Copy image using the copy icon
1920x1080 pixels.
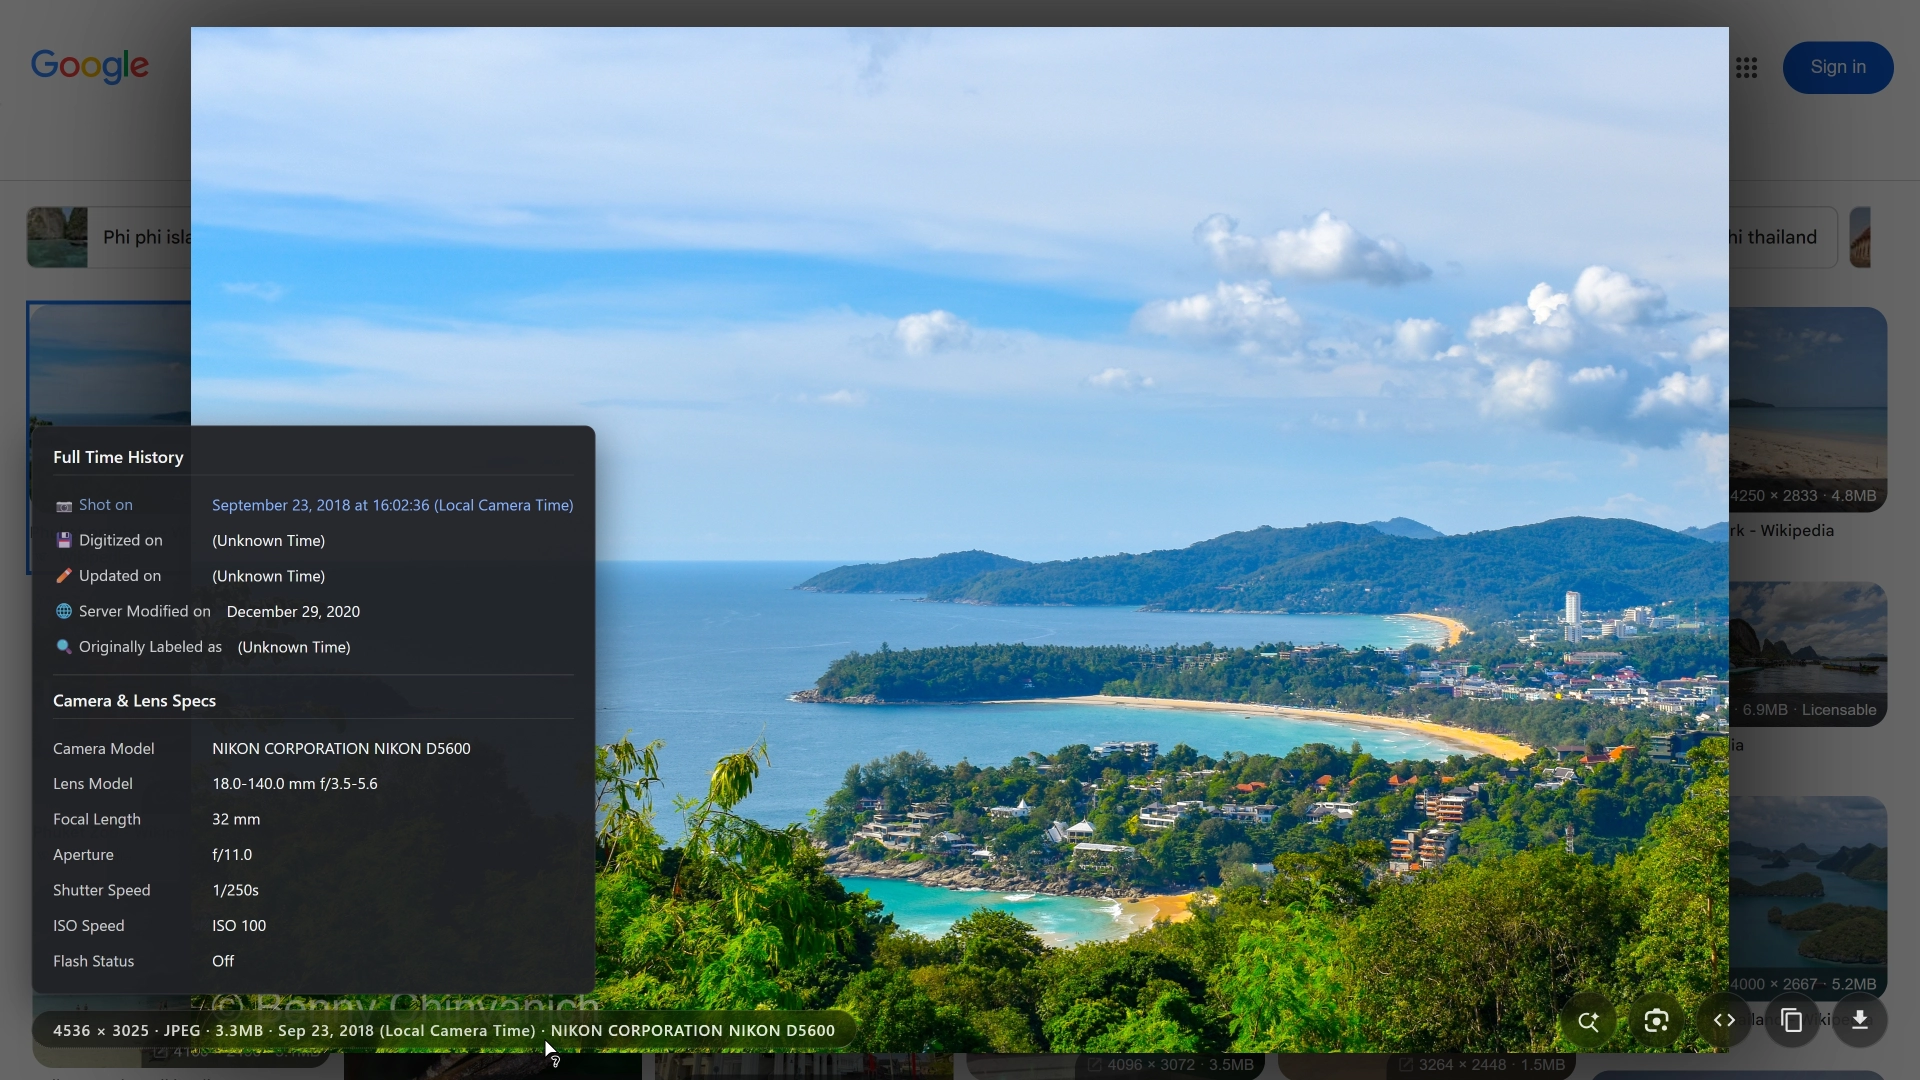[x=1792, y=1021]
